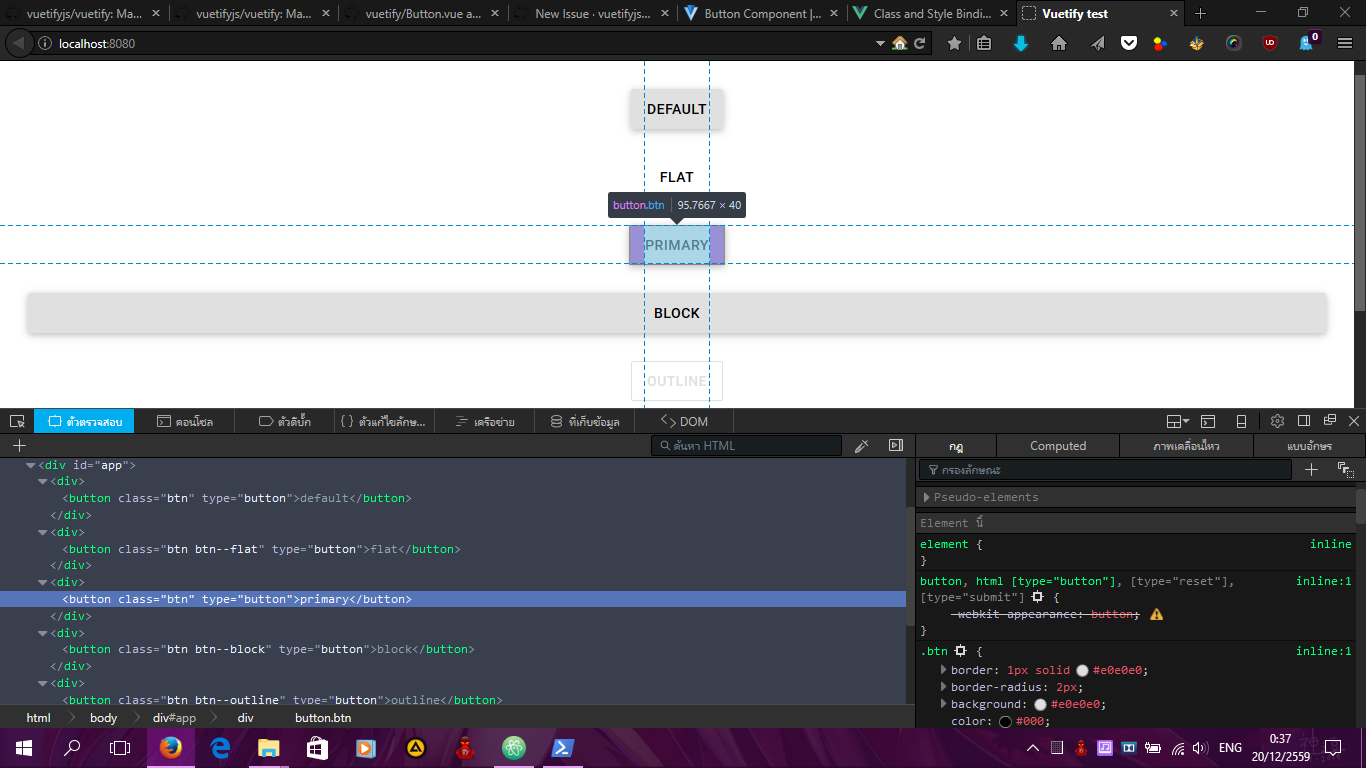Expand Pseudo-elements section
The image size is (1366, 768).
926,497
